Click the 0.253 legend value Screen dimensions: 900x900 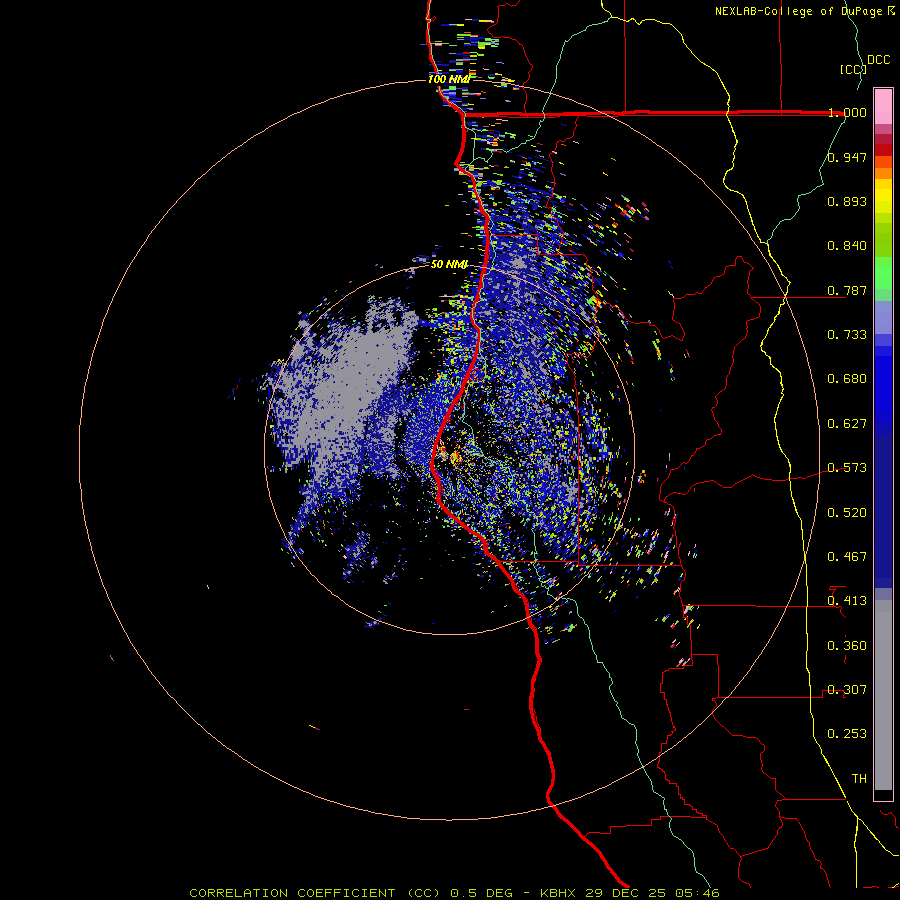point(847,734)
